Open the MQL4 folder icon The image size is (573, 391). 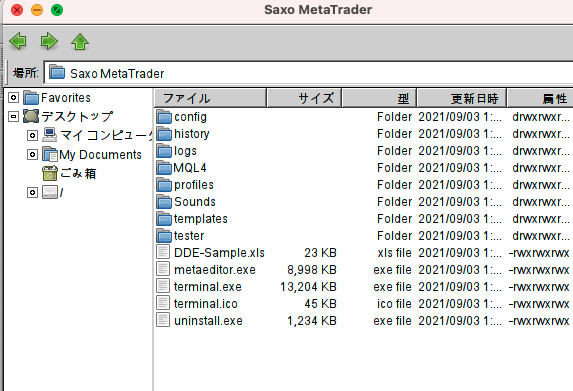pos(164,168)
